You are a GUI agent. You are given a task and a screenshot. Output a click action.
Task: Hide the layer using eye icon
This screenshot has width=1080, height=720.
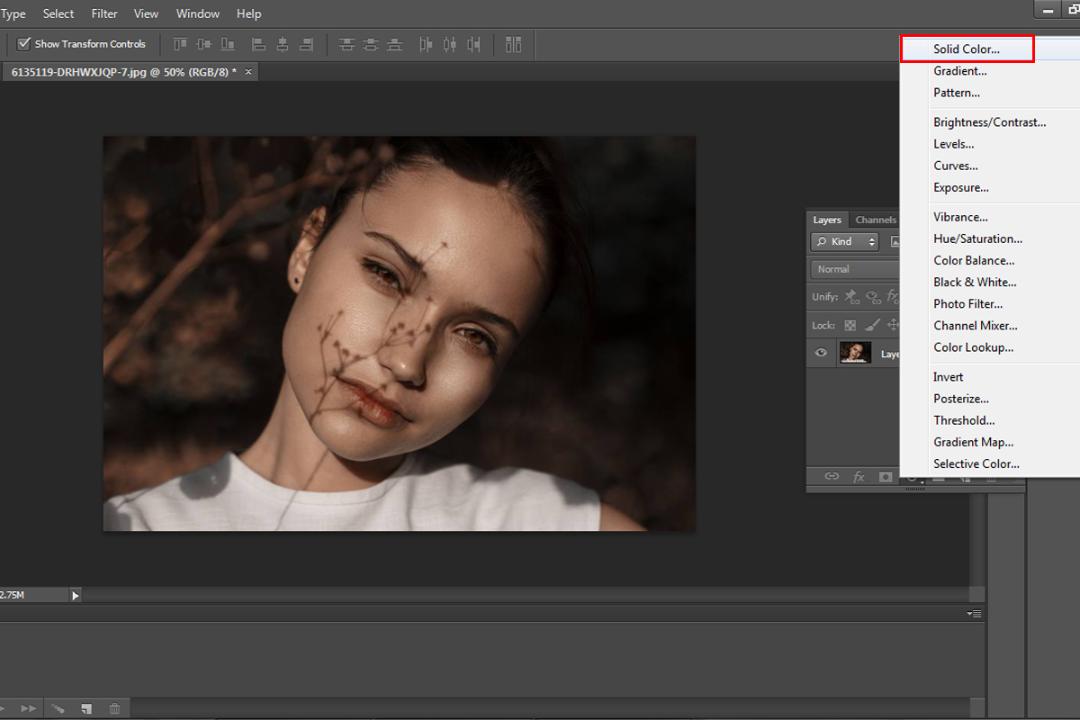(x=821, y=353)
